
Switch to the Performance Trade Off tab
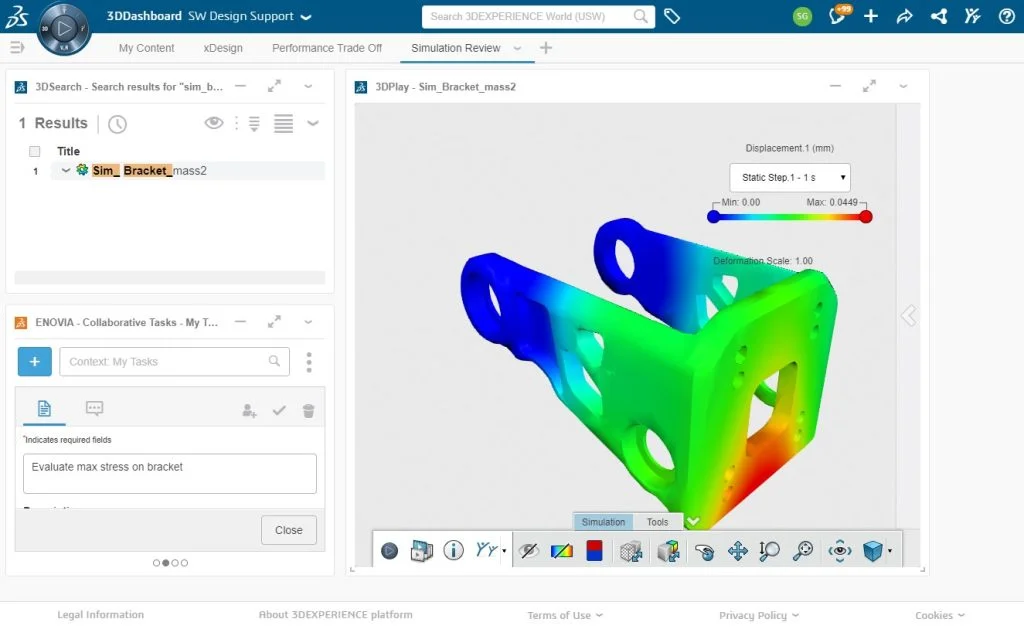[x=327, y=48]
